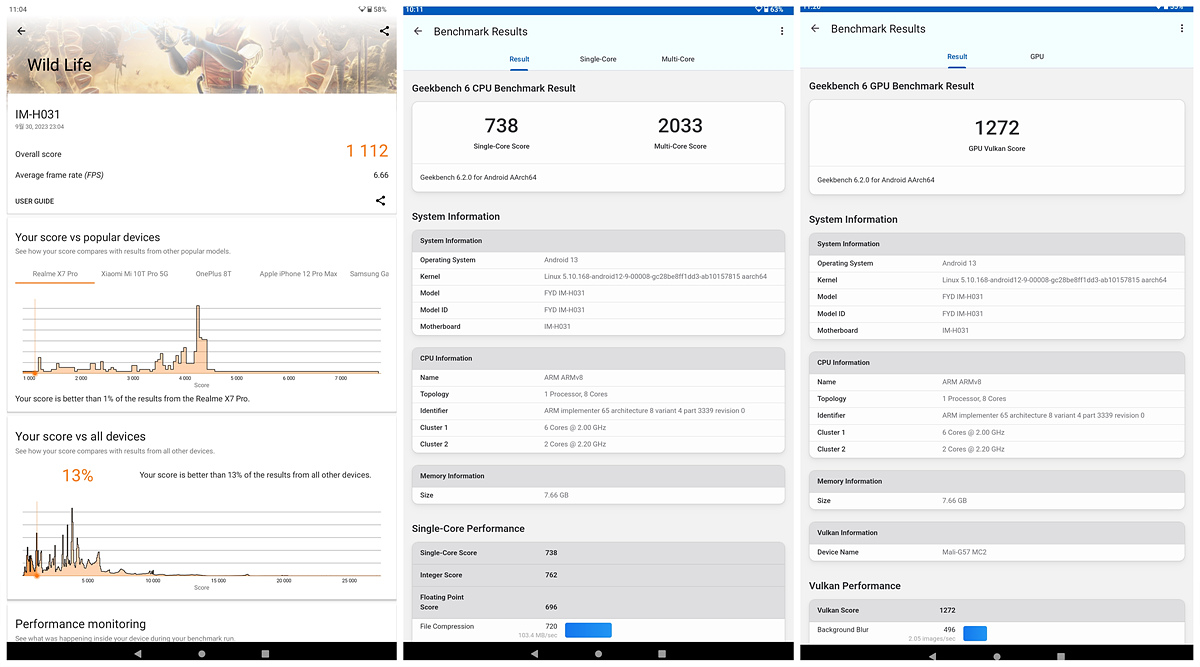Tap the Android home circle in the 3DMark window
Image resolution: width=1200 pixels, height=667 pixels.
coord(202,653)
